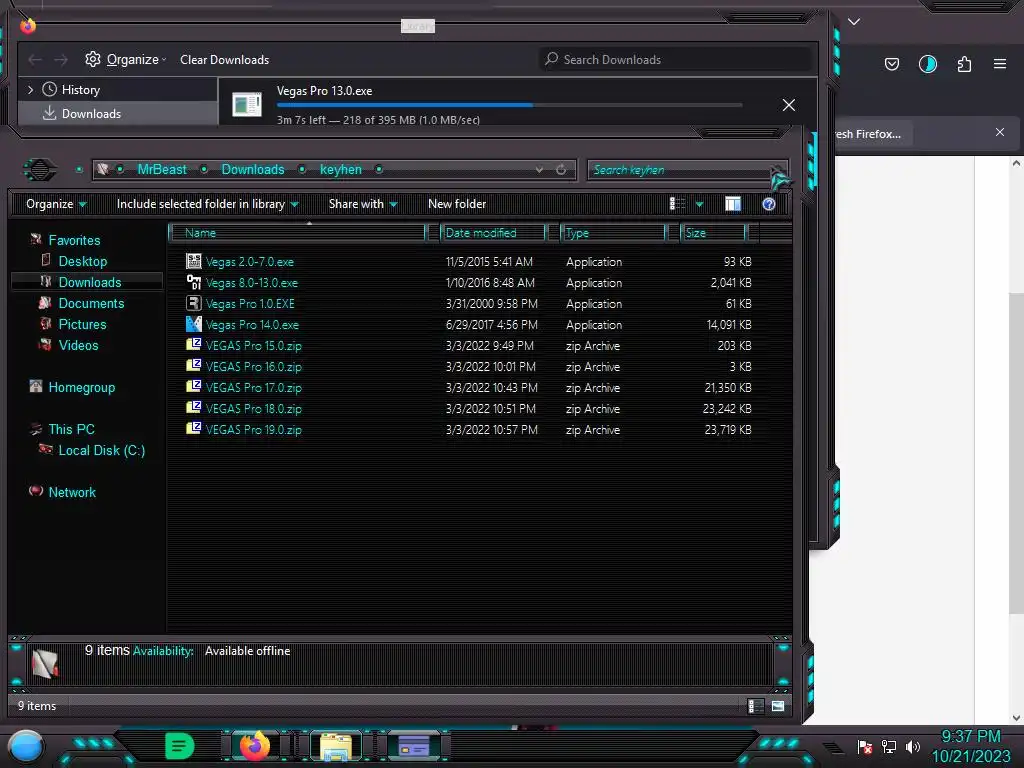Open the green notes app on taskbar

[179, 746]
